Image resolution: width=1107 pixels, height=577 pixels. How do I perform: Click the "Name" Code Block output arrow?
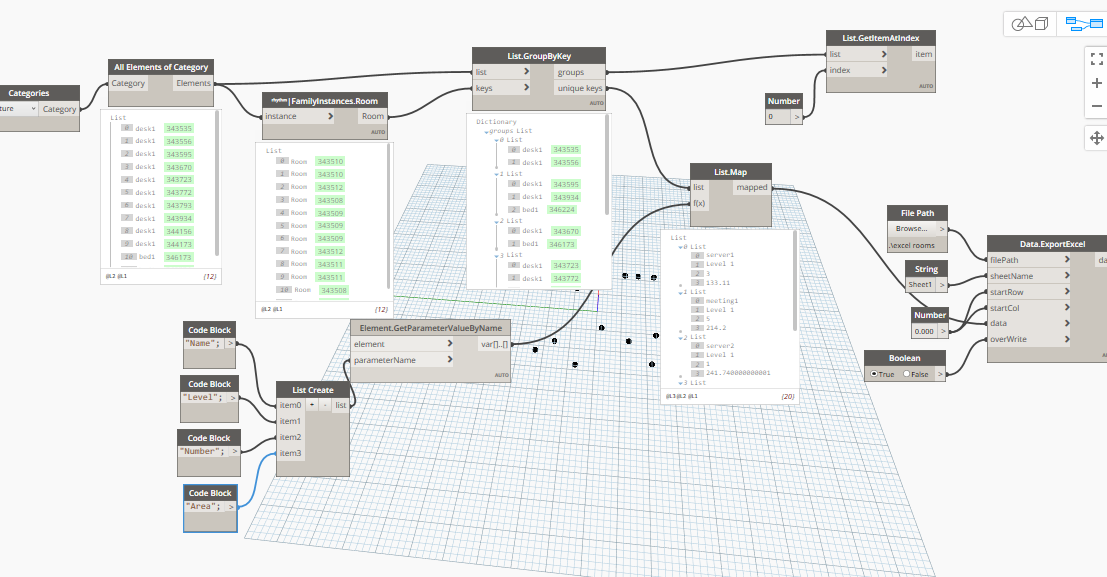231,343
